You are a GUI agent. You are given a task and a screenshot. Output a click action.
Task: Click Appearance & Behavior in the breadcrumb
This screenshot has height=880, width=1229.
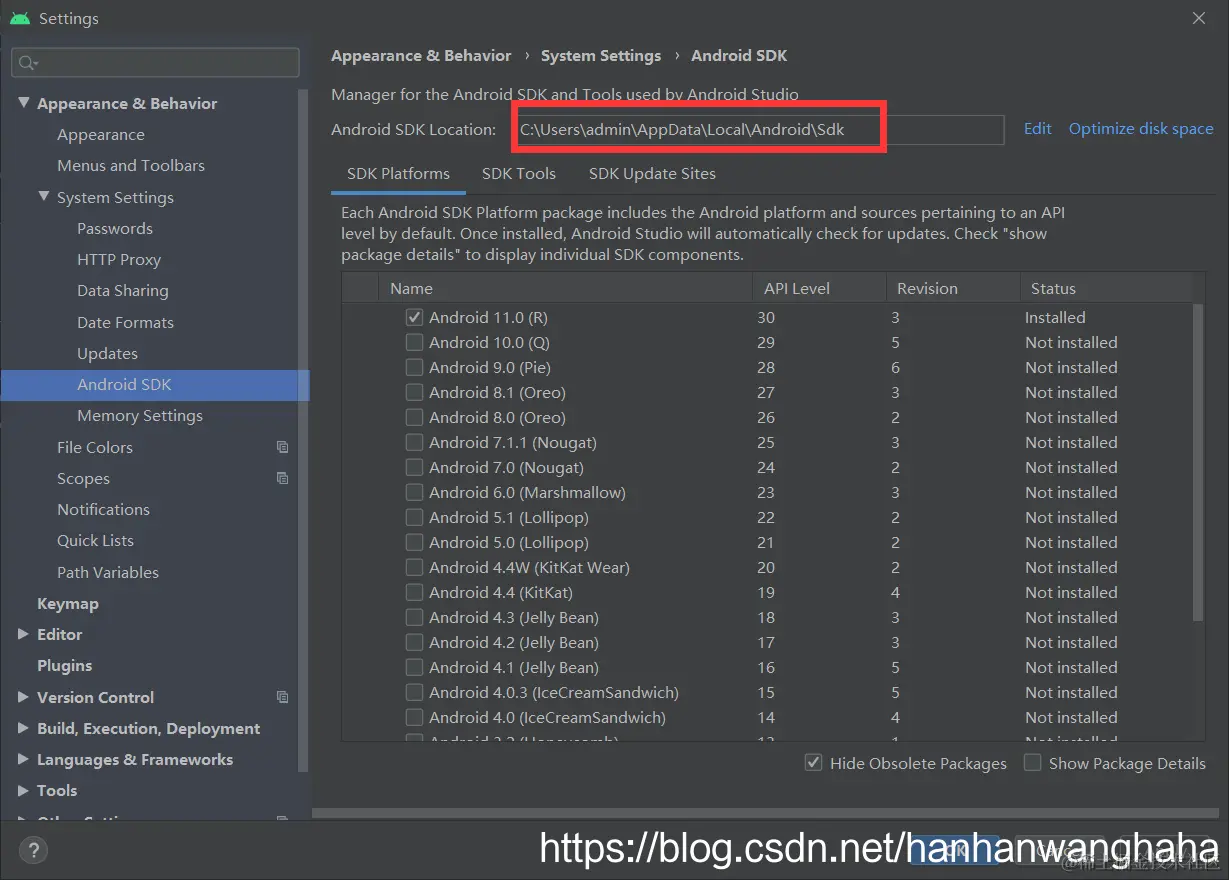click(x=421, y=56)
